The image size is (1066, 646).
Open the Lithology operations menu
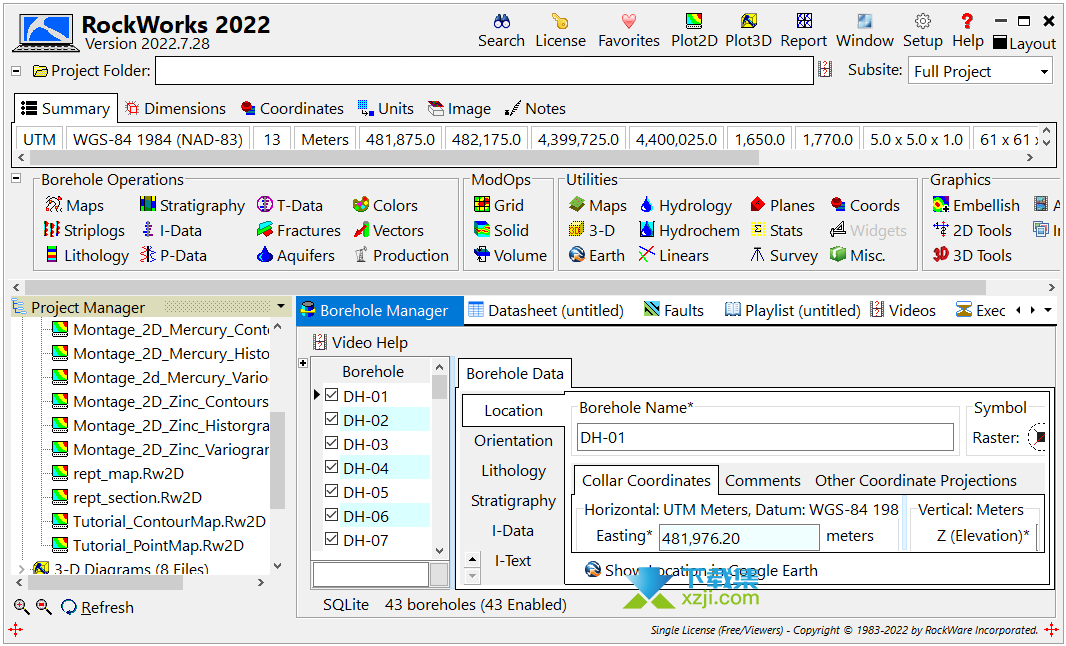point(86,256)
